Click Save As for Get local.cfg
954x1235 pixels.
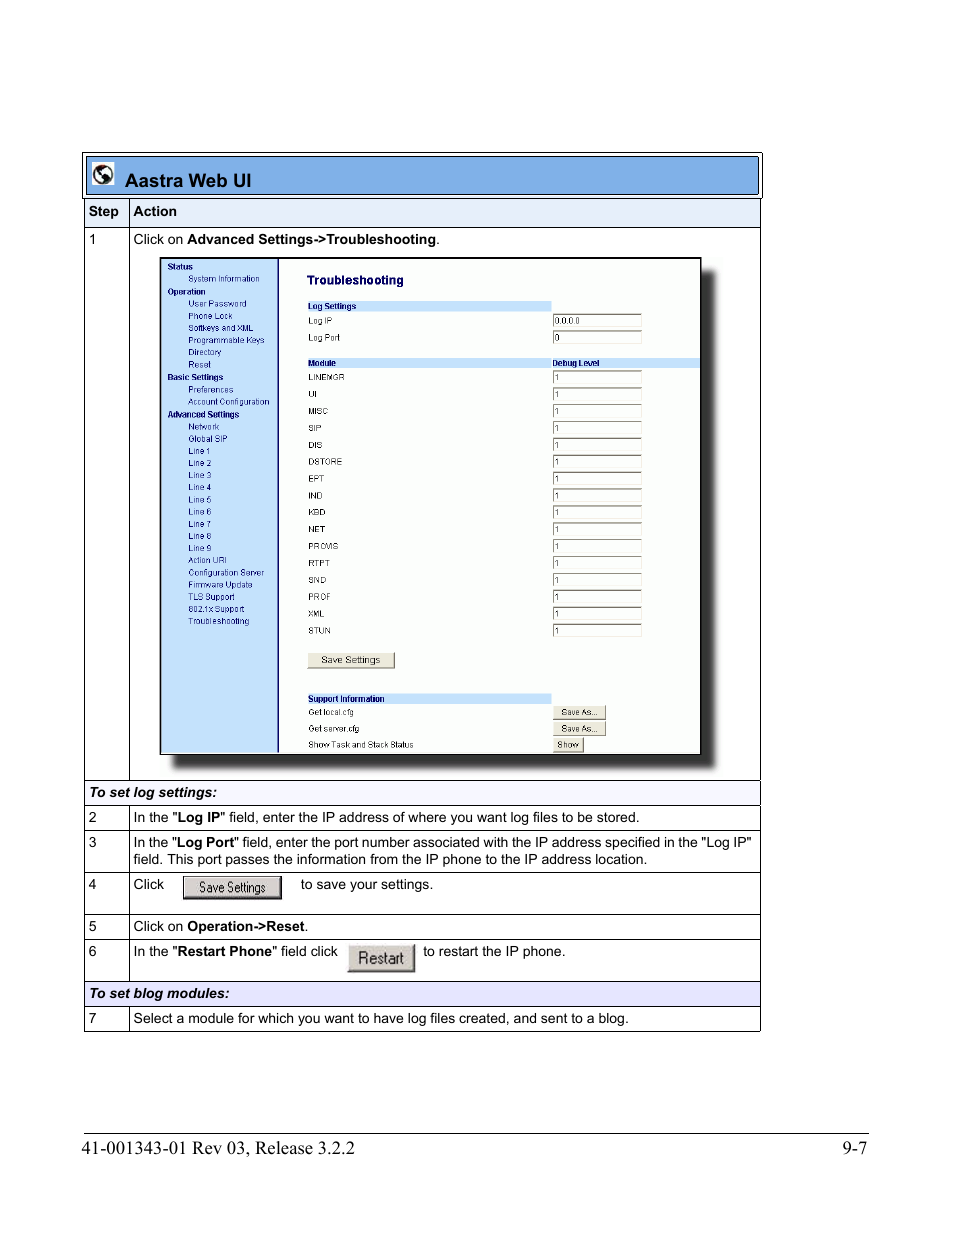tap(580, 713)
